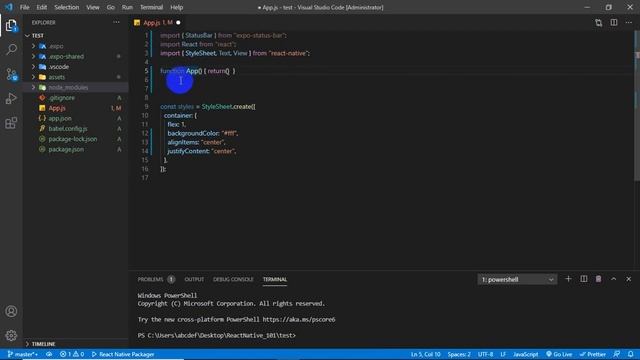Click Go Live in status bar
This screenshot has height=360, width=640.
point(559,354)
